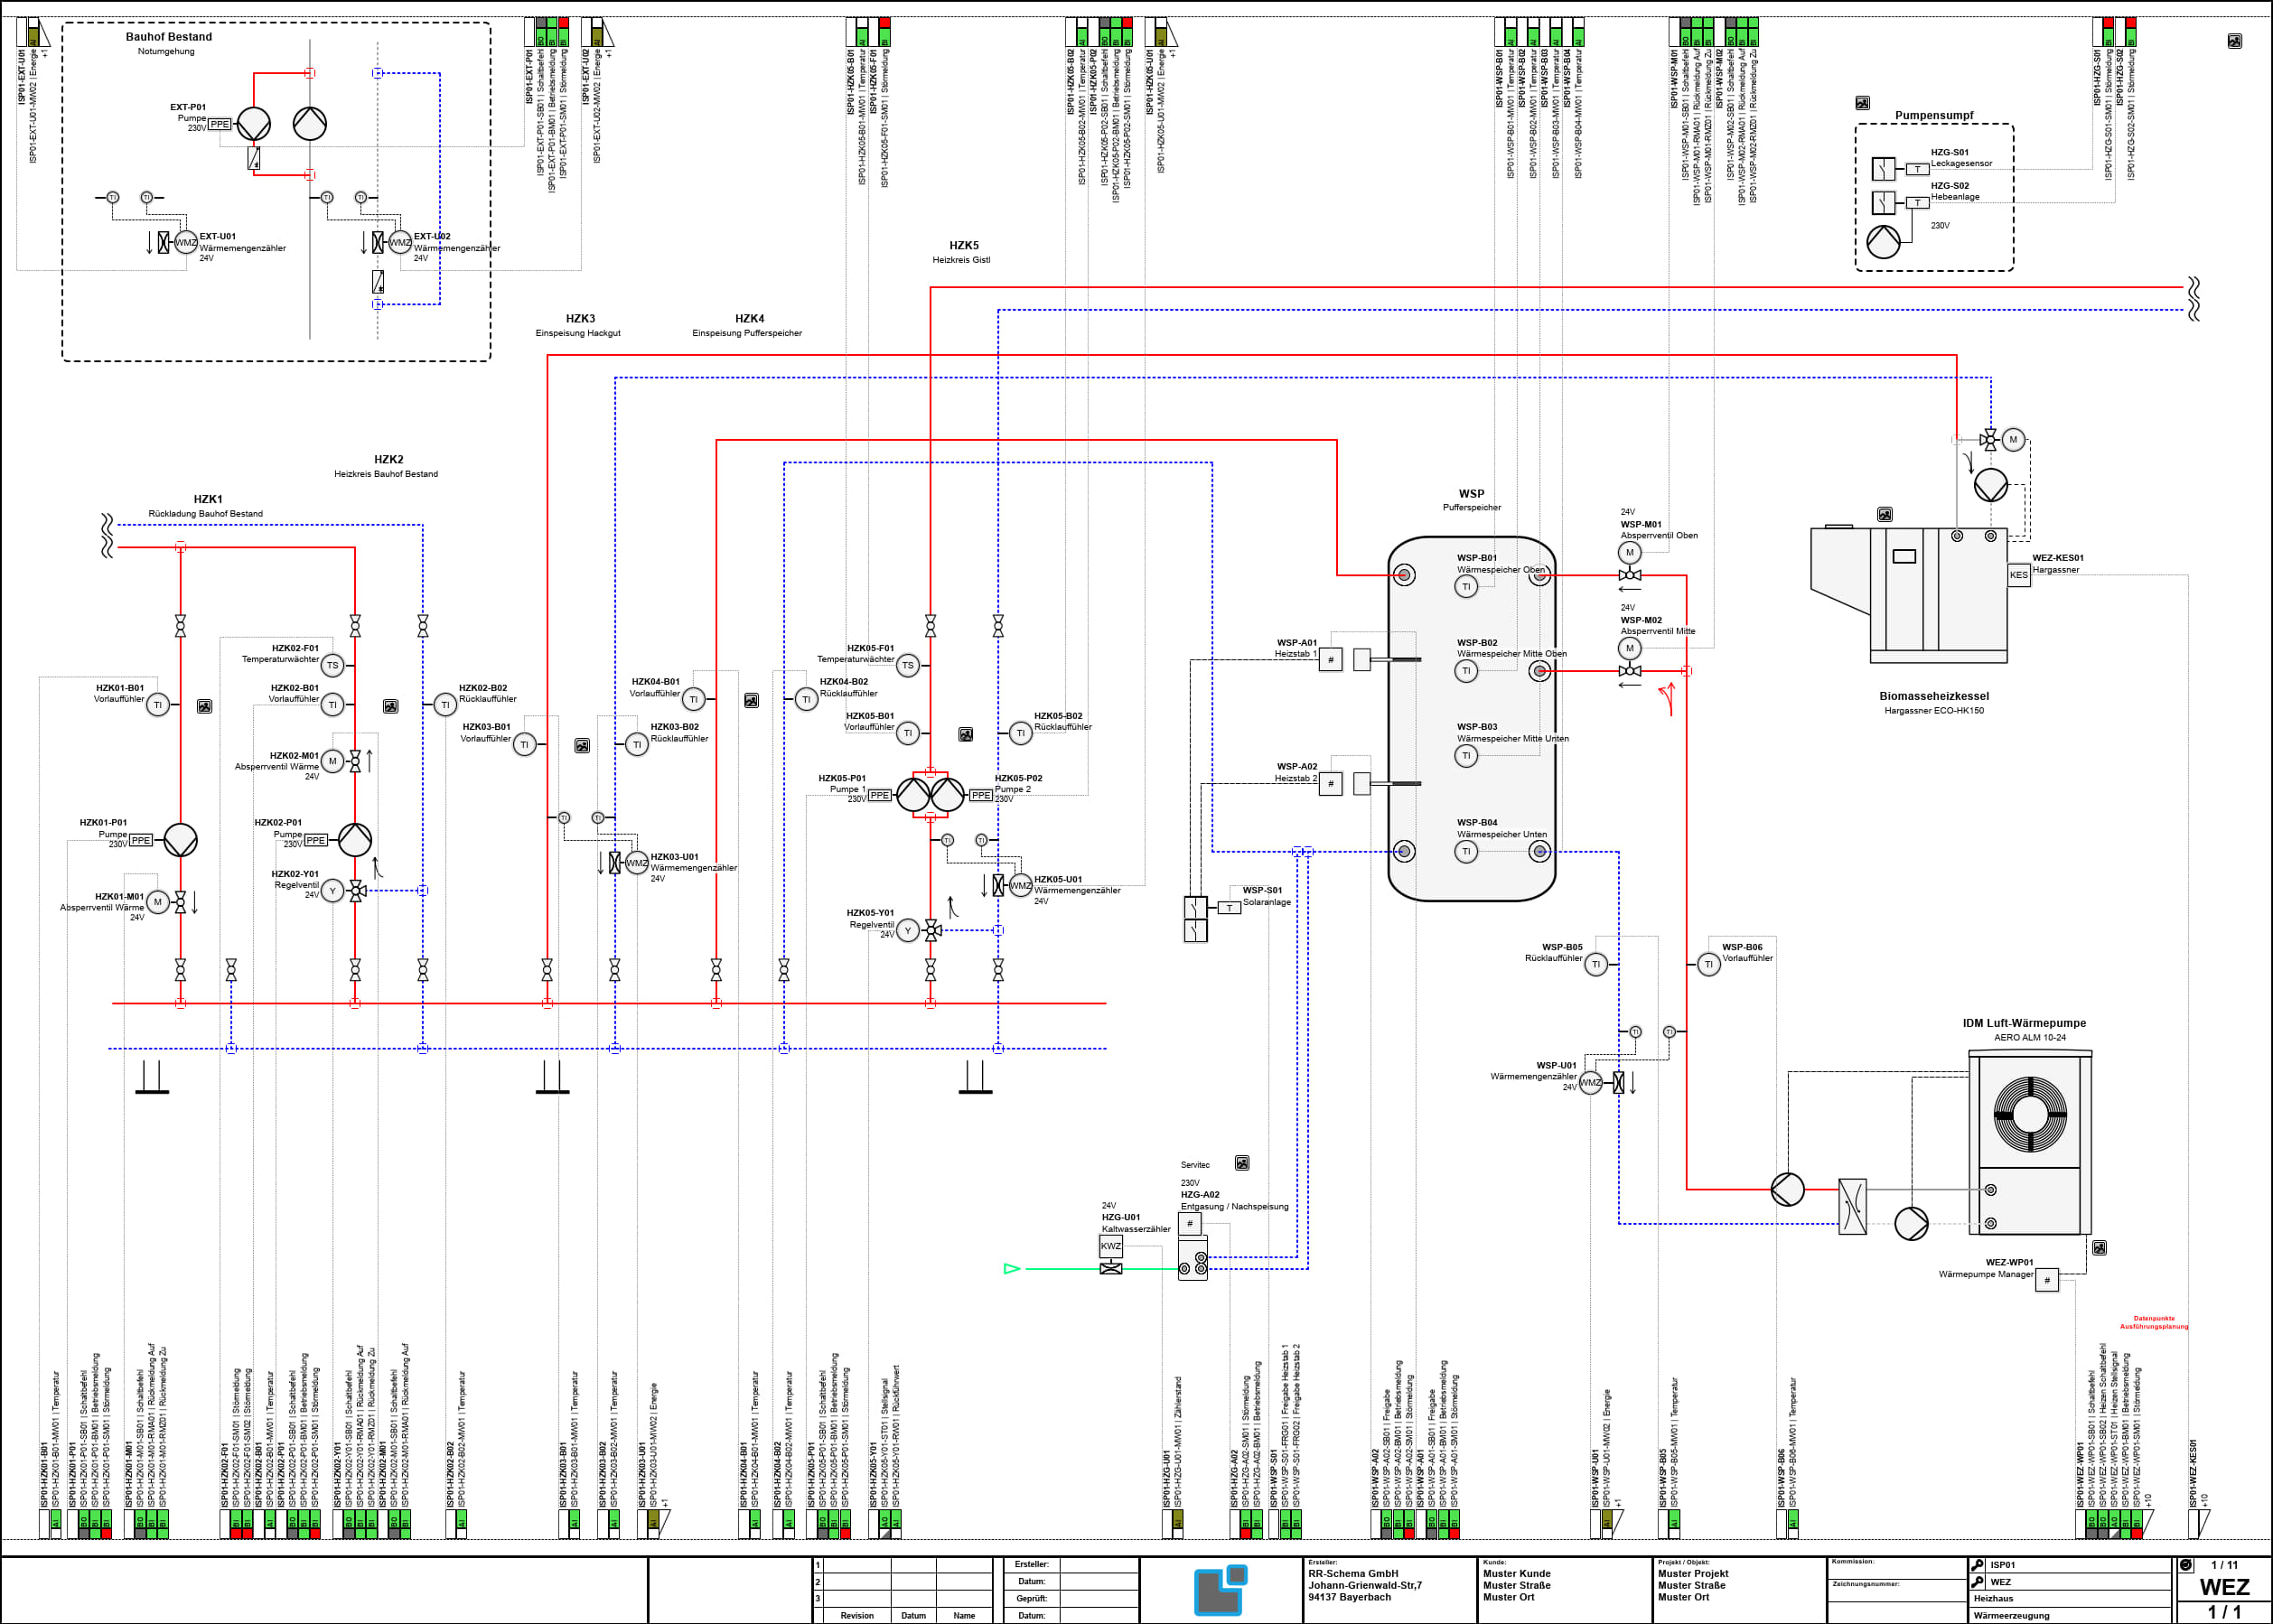Select the HZK05-Y01 Regelventil actuator
2273x1624 pixels.
(x=908, y=931)
